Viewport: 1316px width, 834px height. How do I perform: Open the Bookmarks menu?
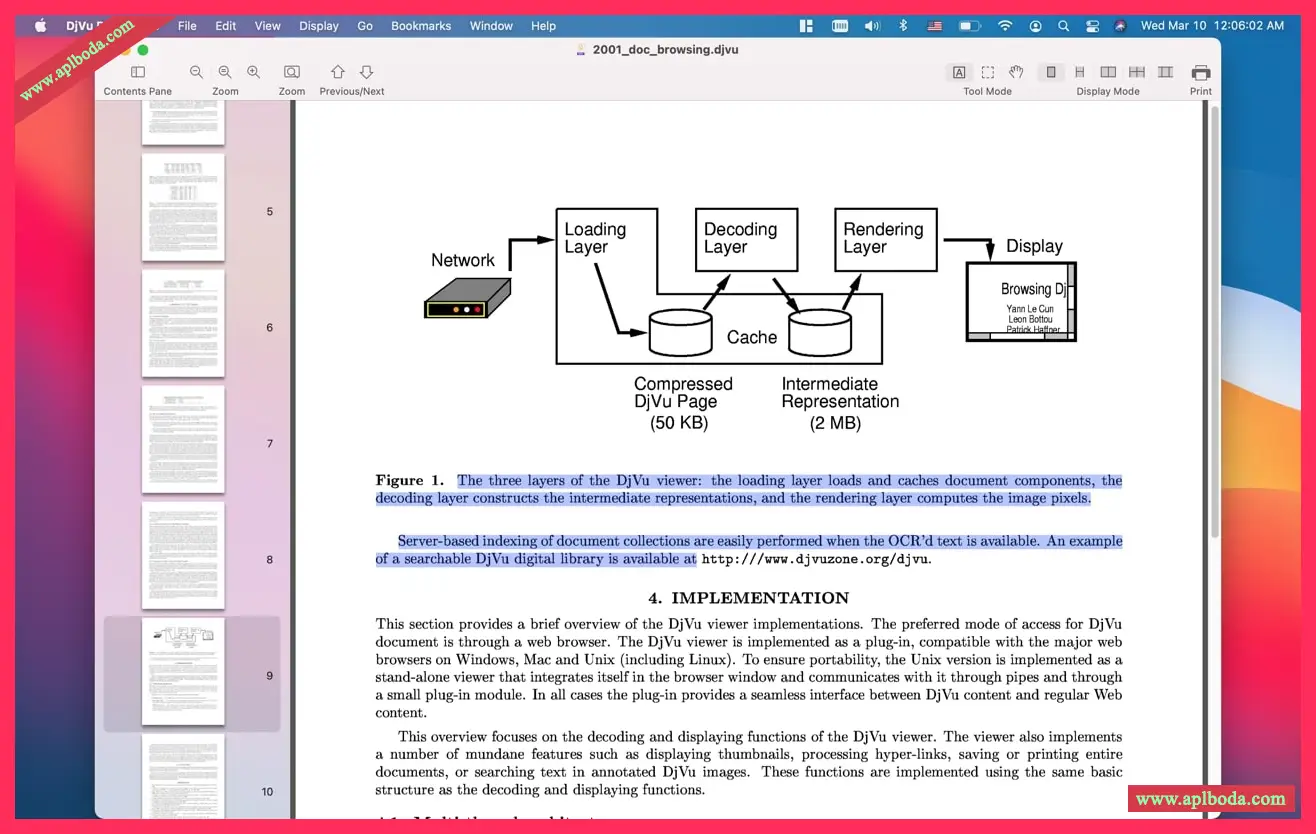421,26
